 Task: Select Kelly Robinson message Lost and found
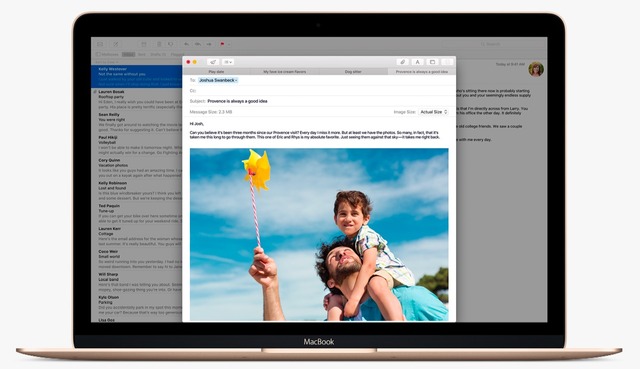coord(136,191)
